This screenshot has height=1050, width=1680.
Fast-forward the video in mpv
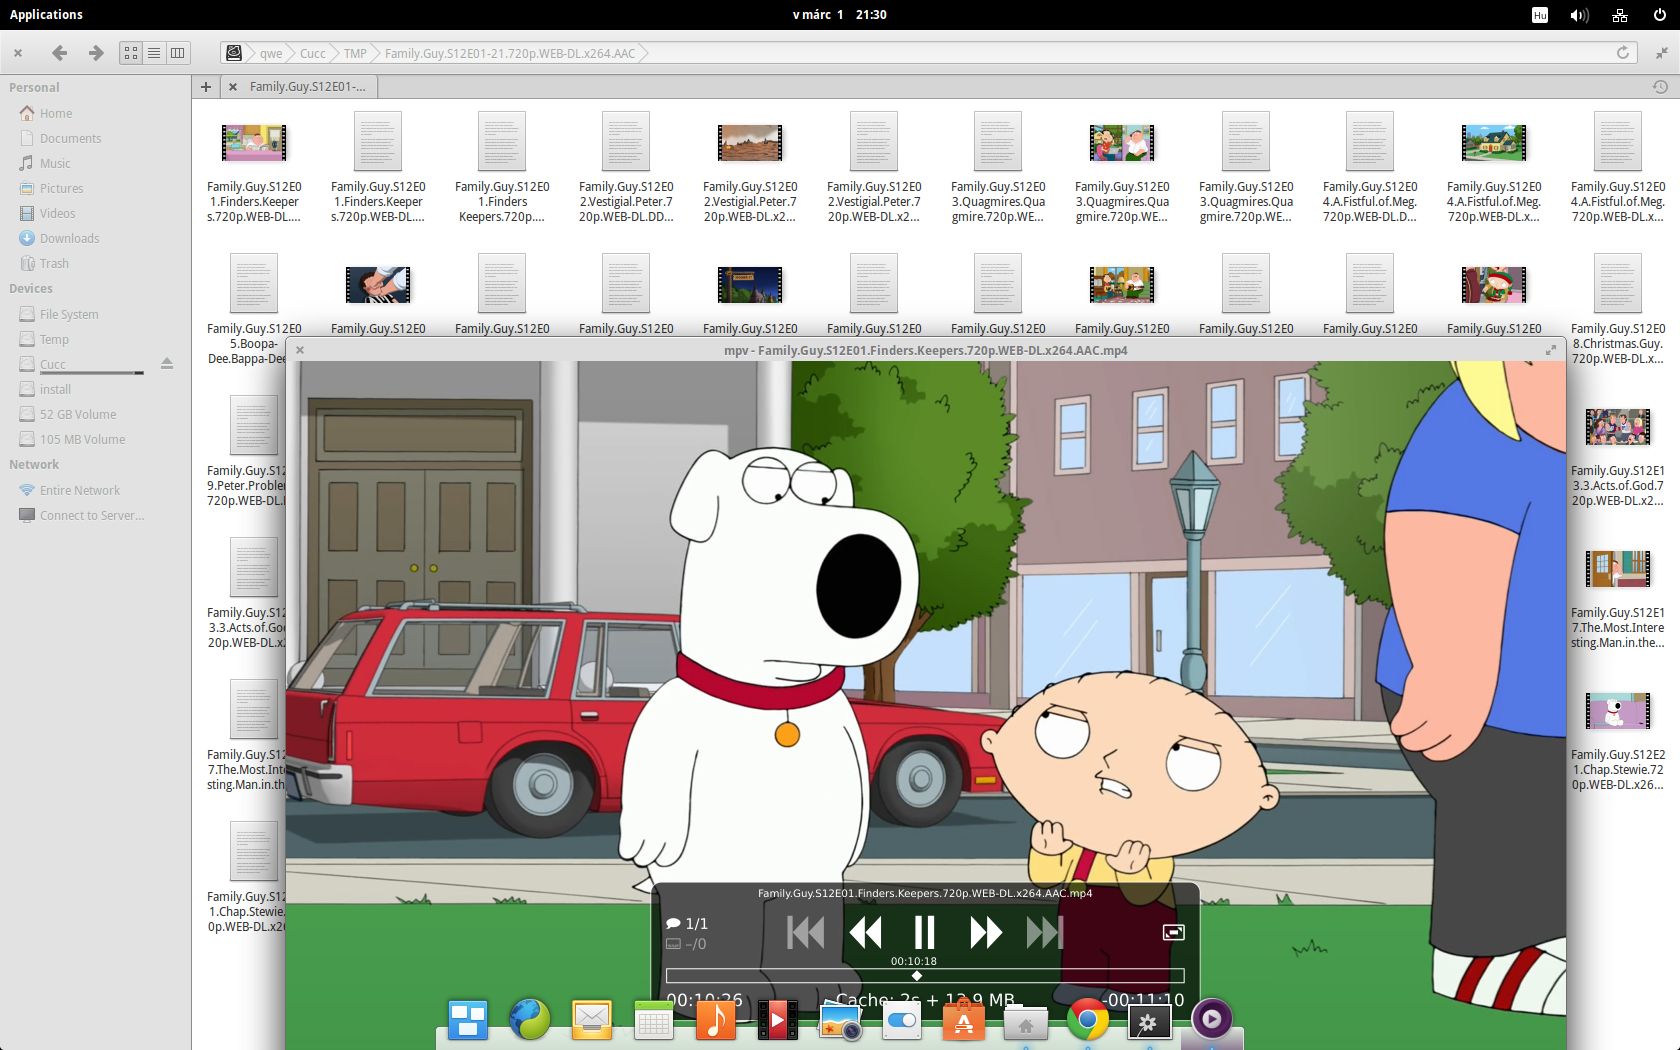pos(985,933)
